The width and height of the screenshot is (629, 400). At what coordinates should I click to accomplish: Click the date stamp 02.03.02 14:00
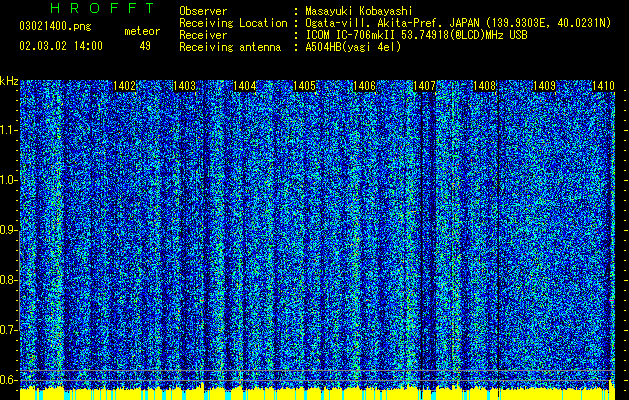(x=61, y=46)
